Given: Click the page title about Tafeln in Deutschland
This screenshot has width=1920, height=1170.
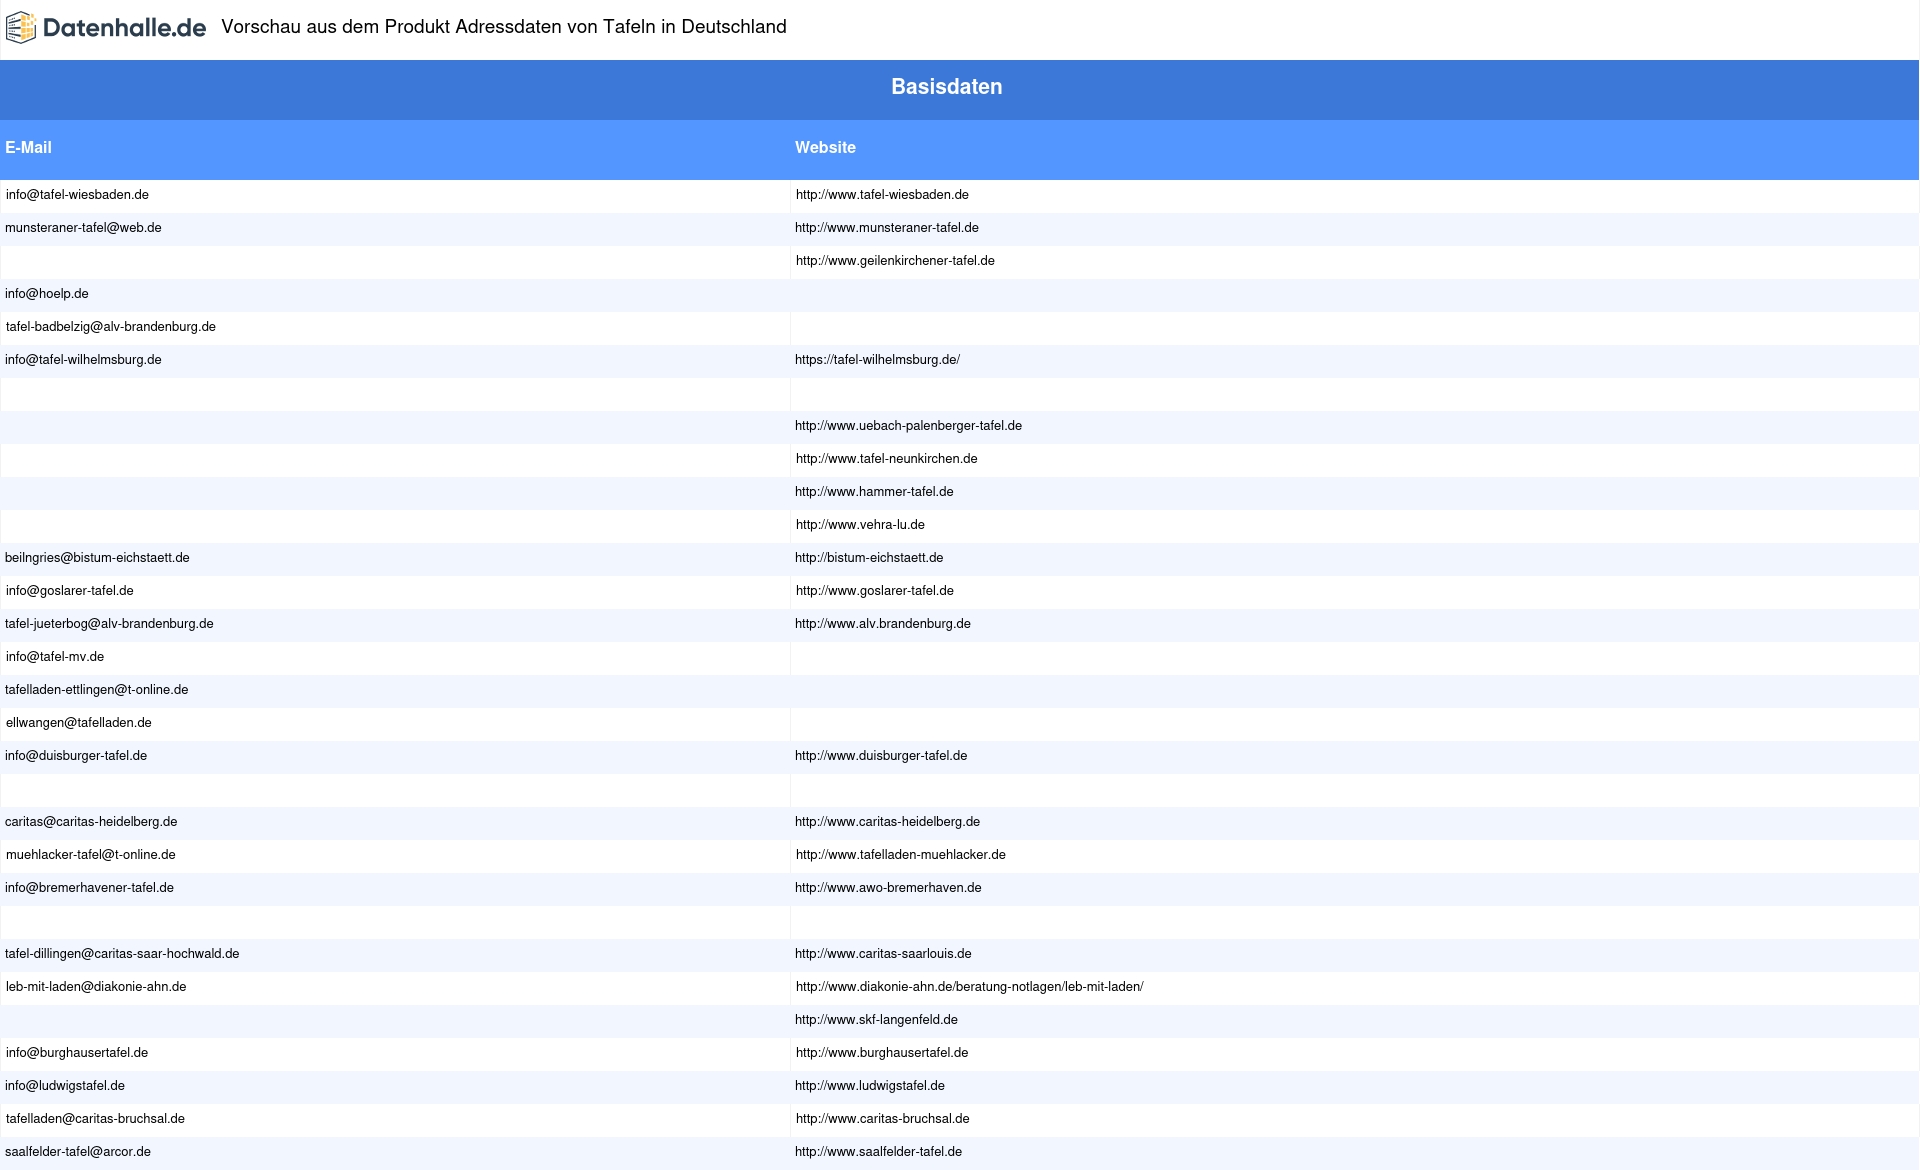Looking at the screenshot, I should (x=504, y=27).
